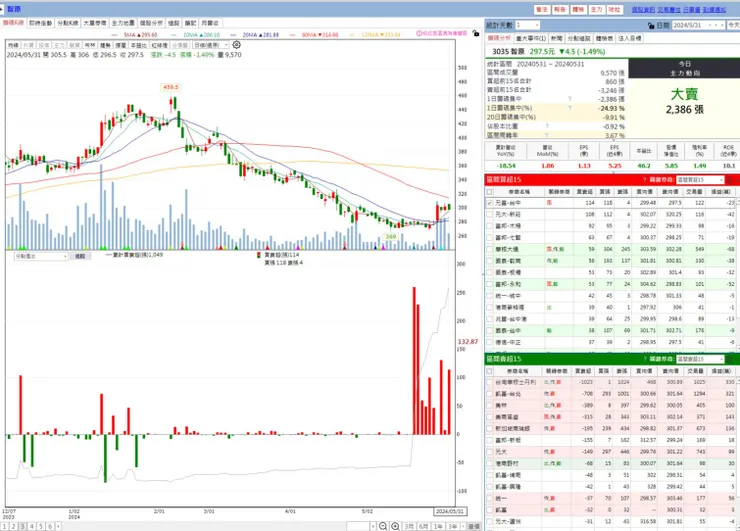This screenshot has height=531, width=740.
Task: Check the 摩根大通 broker checkbox
Action: pyautogui.click(x=489, y=249)
